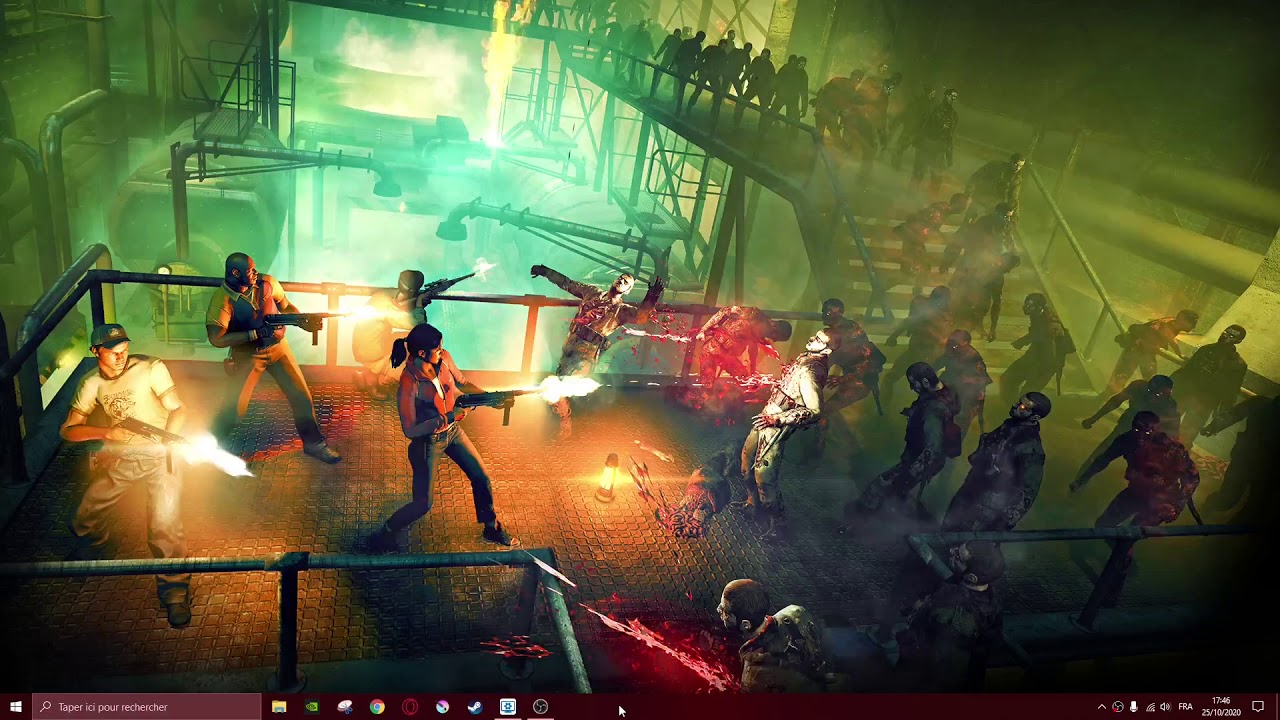The width and height of the screenshot is (1280, 720).
Task: Change the FRA input language
Action: point(1186,707)
